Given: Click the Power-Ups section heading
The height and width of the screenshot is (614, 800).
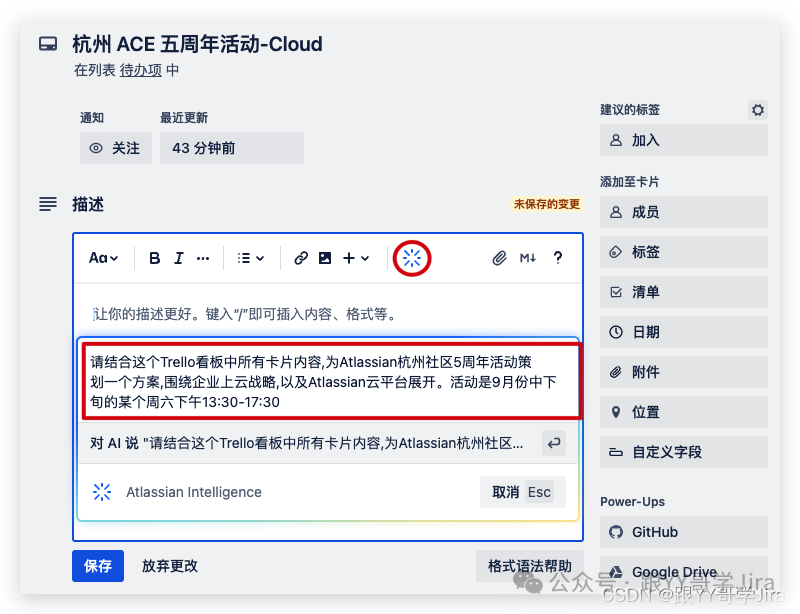Looking at the screenshot, I should (x=632, y=501).
